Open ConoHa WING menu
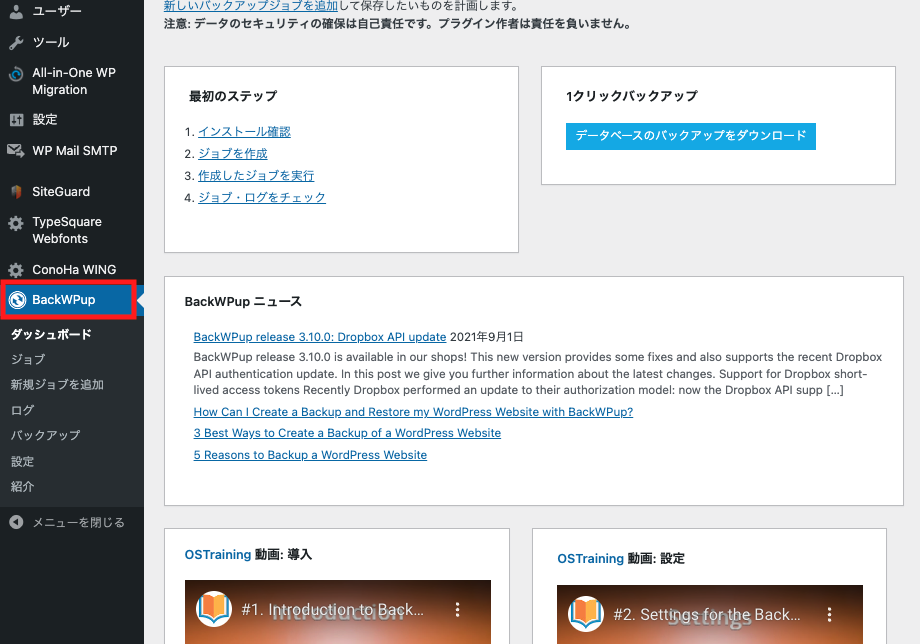This screenshot has width=920, height=644. [72, 270]
